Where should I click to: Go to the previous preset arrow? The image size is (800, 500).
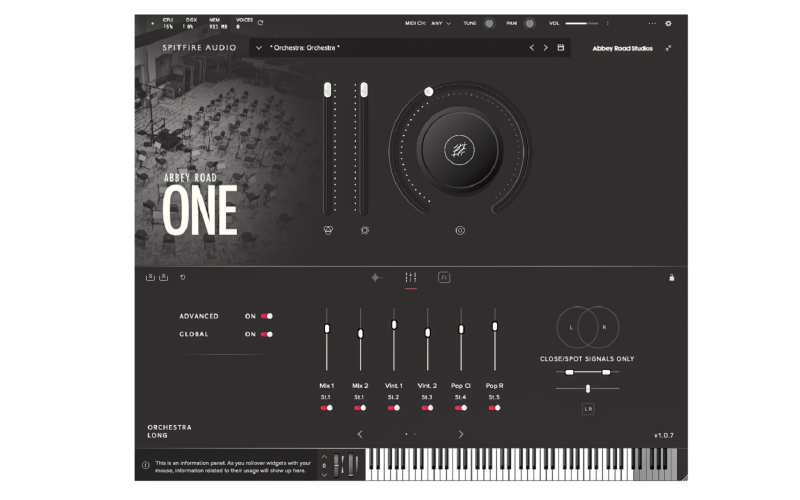click(532, 47)
